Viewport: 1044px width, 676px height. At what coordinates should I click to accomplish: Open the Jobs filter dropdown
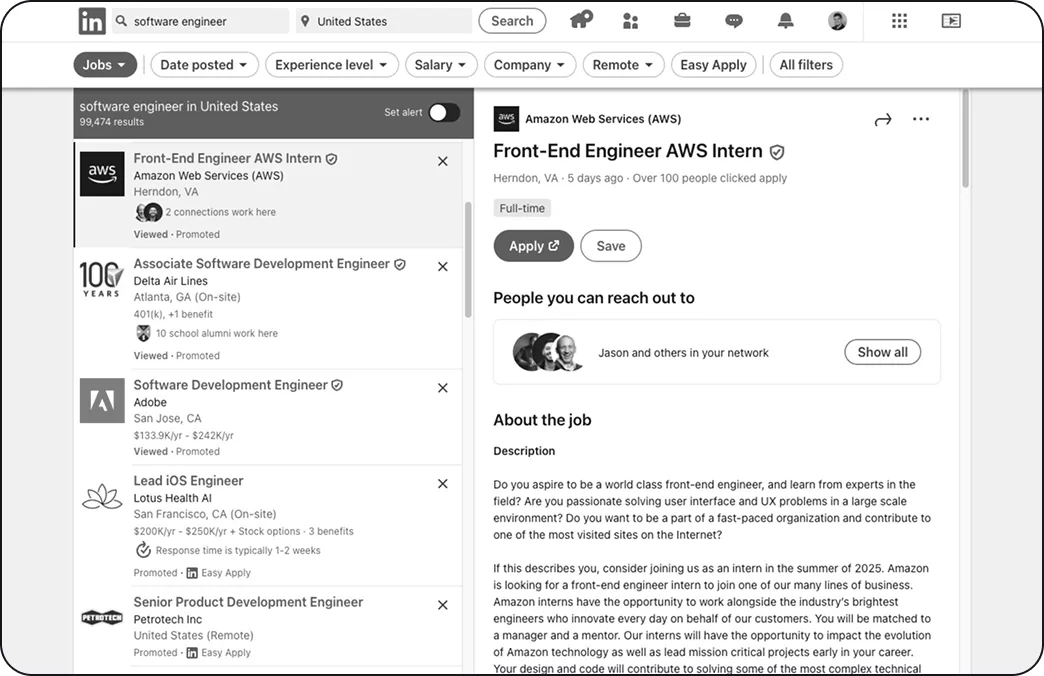tap(105, 65)
